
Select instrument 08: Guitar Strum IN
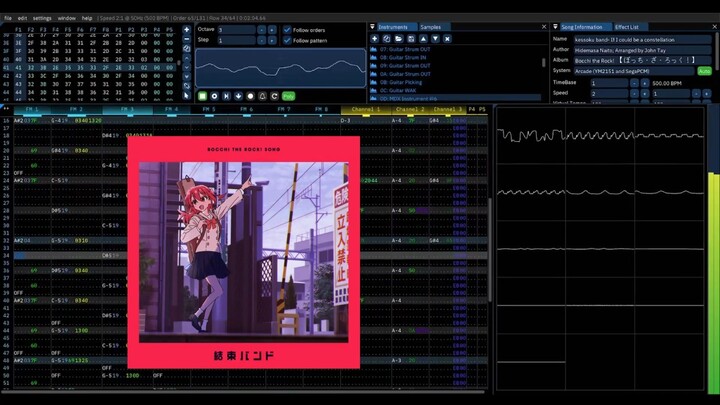(x=403, y=57)
